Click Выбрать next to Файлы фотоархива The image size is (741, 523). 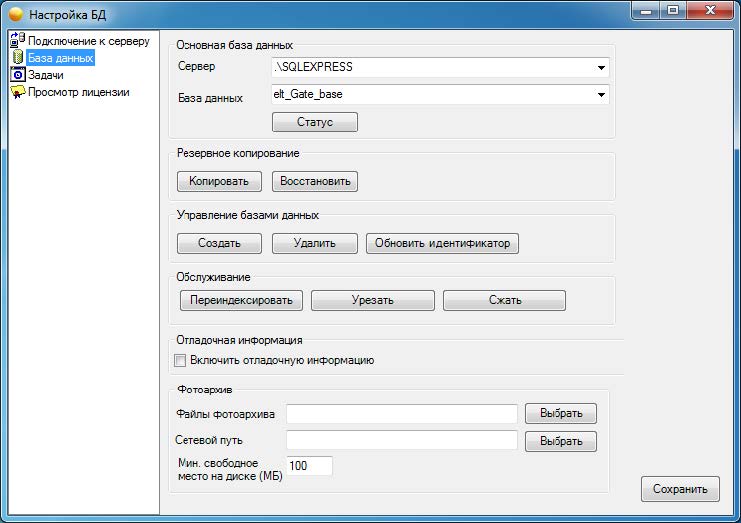pyautogui.click(x=567, y=413)
